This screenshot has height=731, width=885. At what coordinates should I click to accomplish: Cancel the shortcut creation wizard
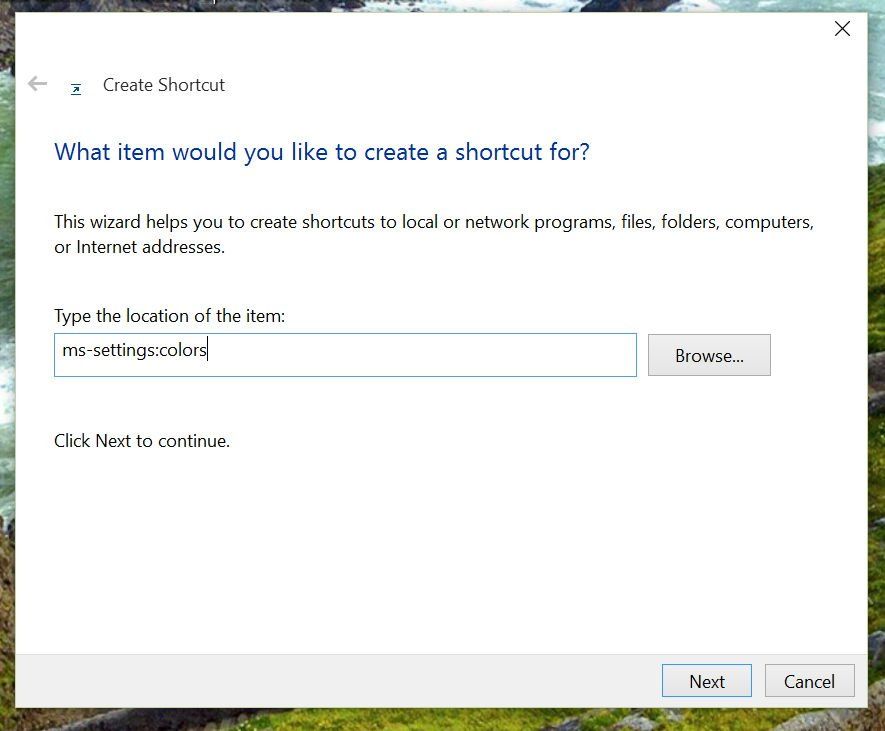pyautogui.click(x=809, y=680)
